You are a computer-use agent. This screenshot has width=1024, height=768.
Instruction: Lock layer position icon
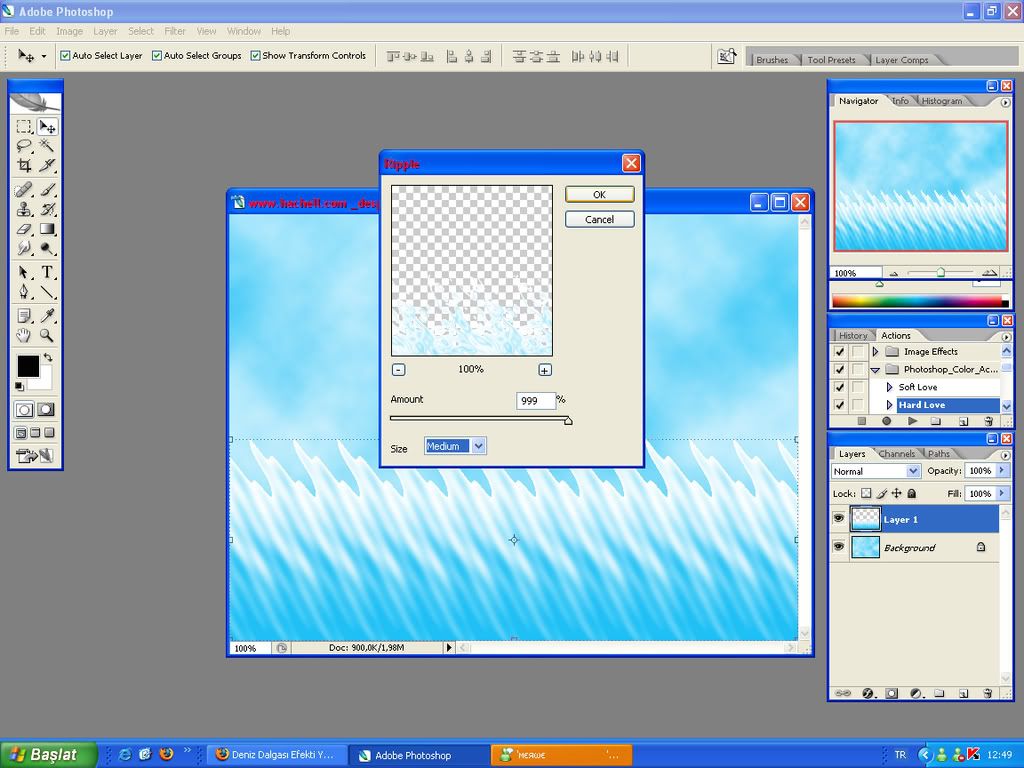(x=897, y=494)
